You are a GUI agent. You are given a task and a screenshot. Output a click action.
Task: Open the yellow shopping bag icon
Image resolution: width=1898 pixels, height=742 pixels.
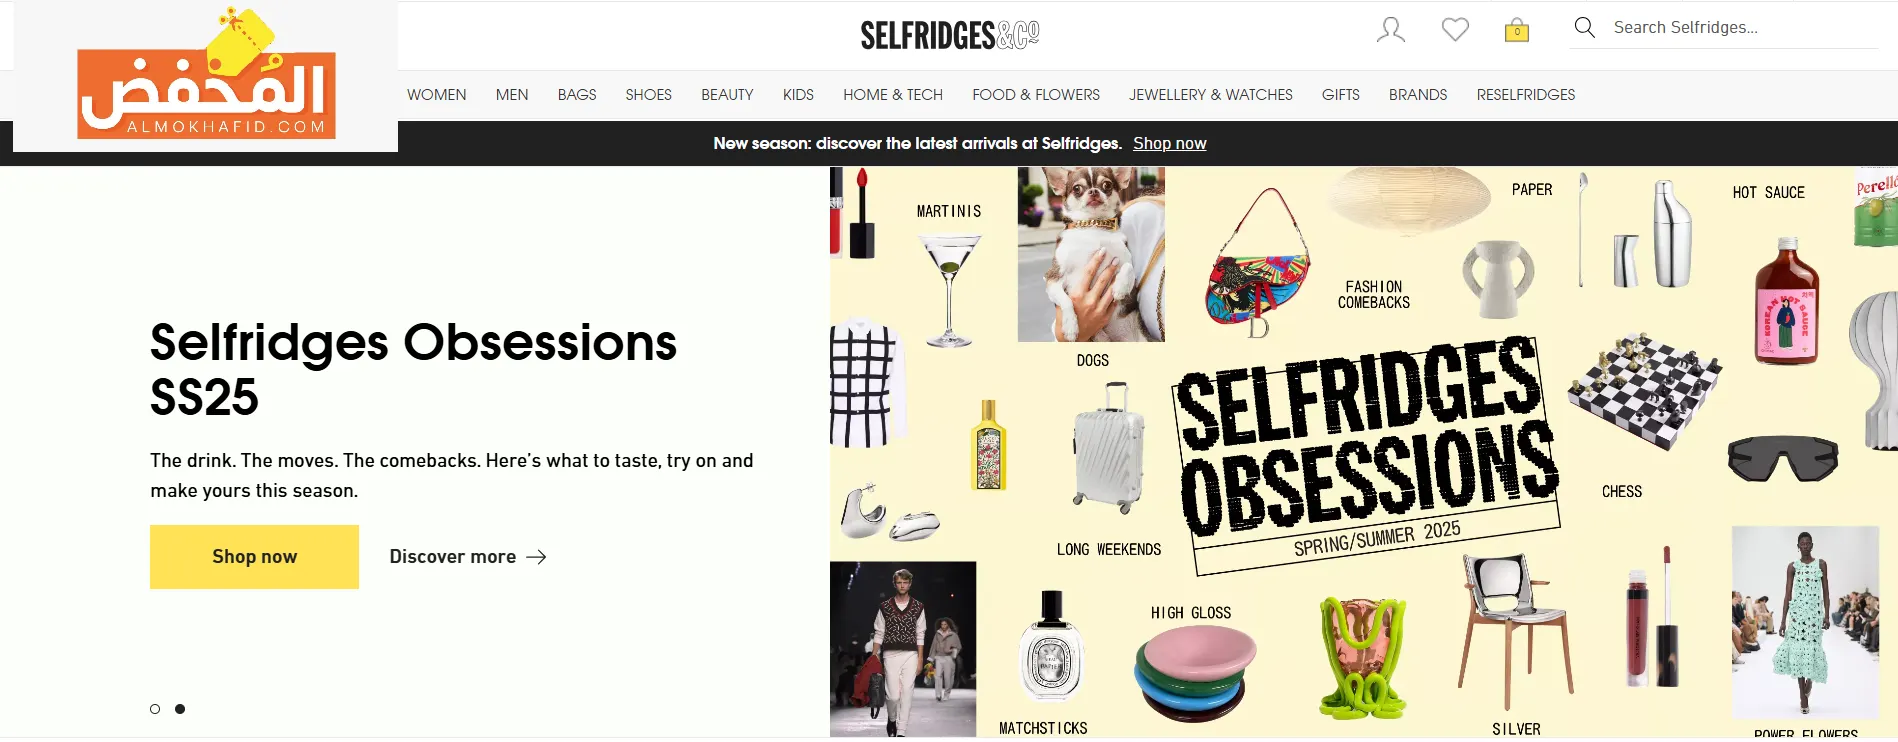(x=1517, y=30)
